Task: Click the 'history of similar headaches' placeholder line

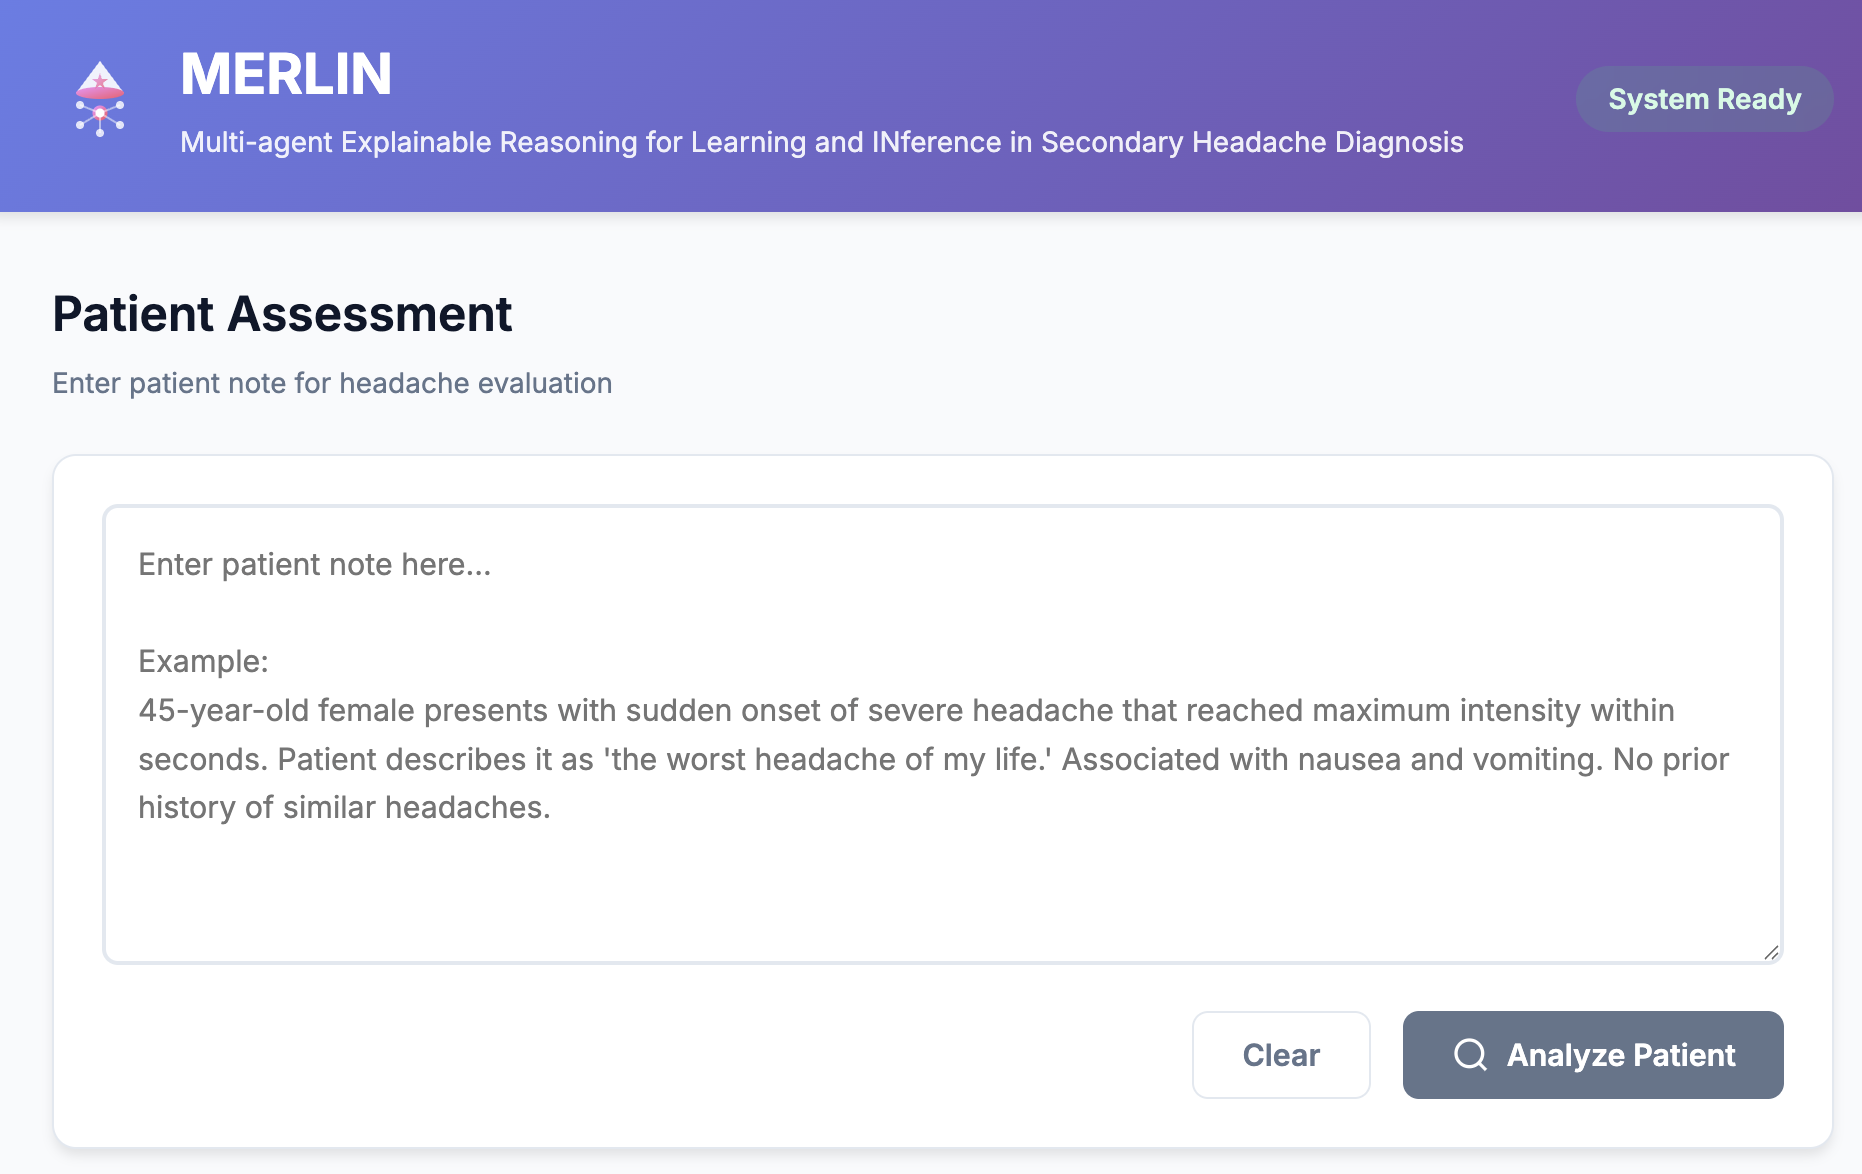Action: coord(344,807)
